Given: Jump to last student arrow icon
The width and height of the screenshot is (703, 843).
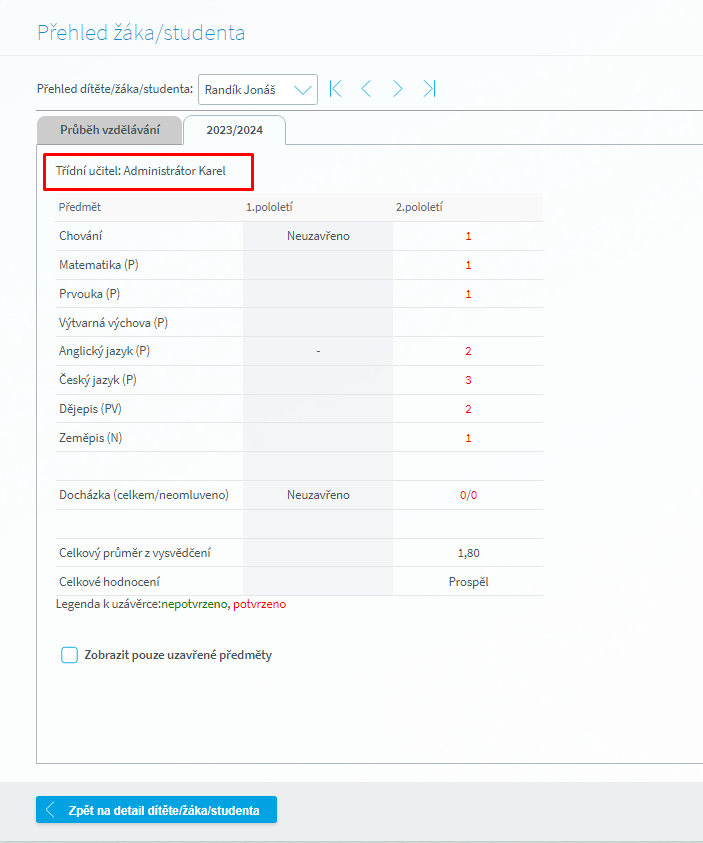Looking at the screenshot, I should point(429,89).
